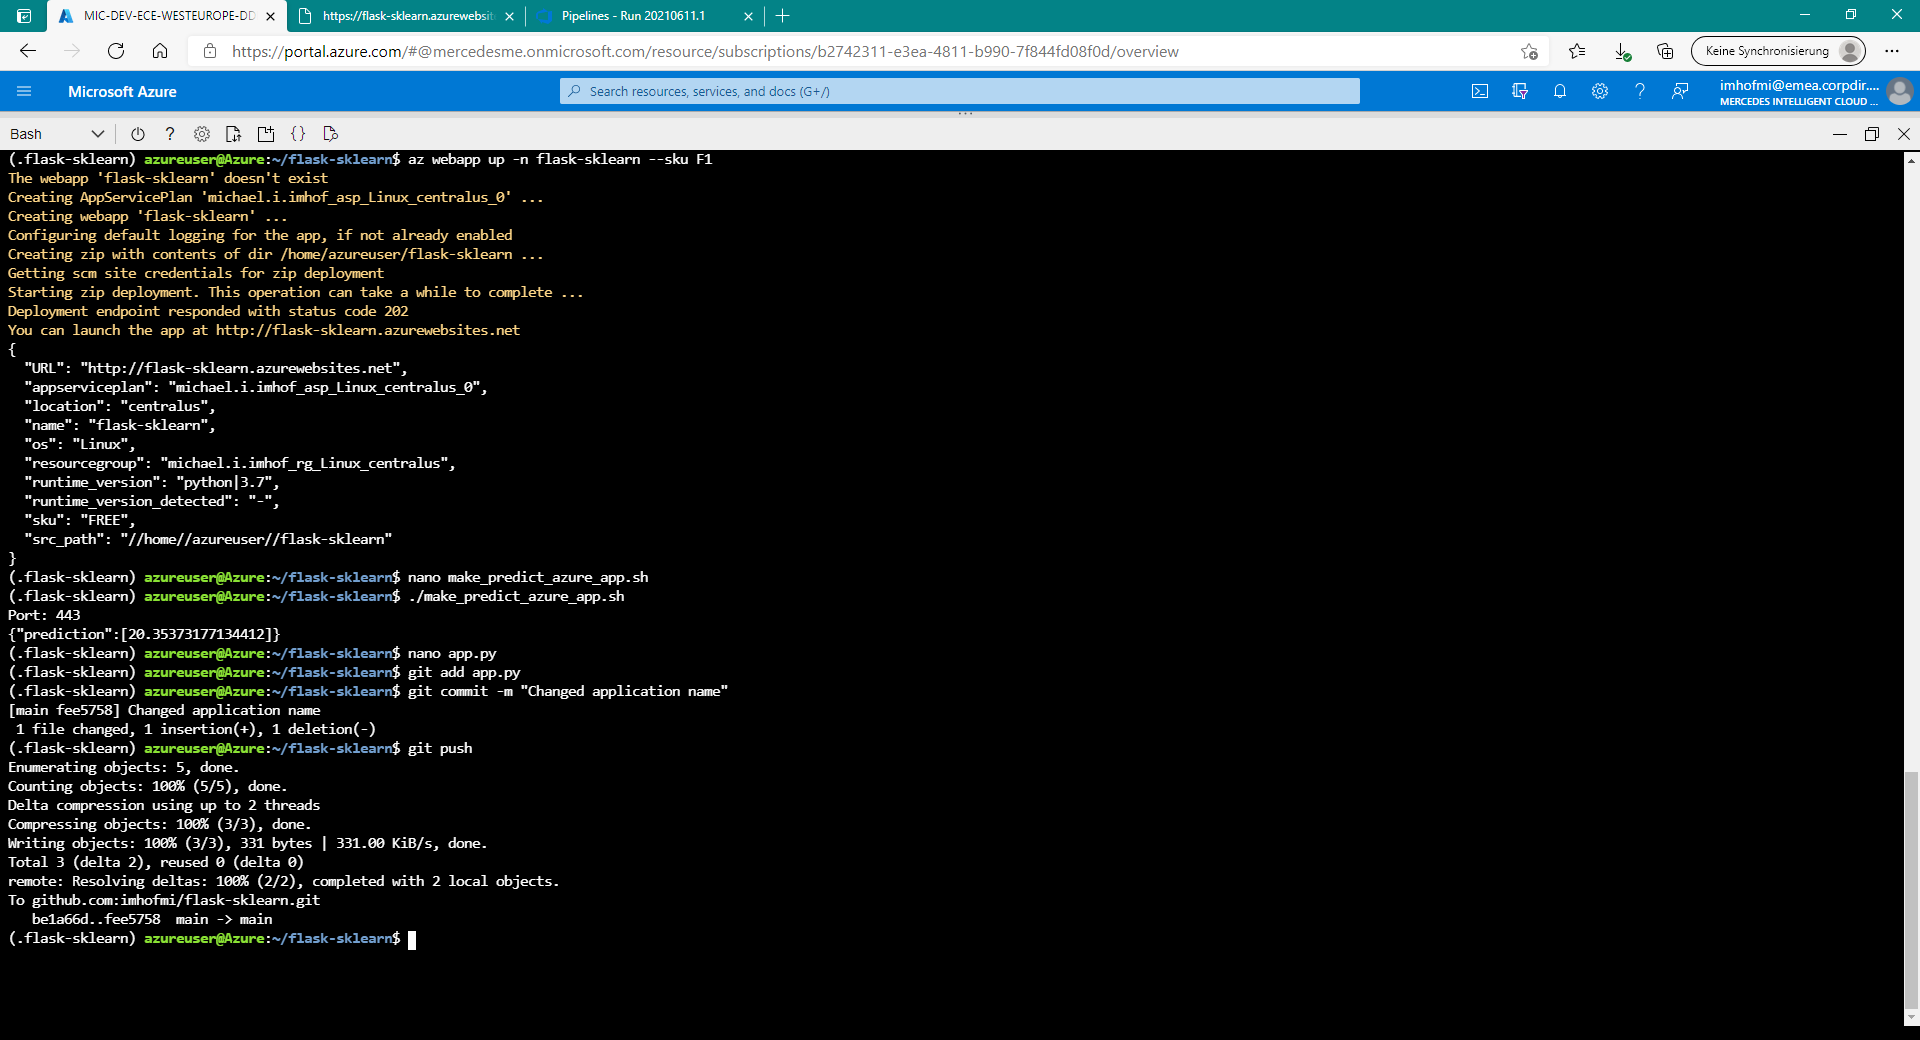Open new session icon in Cloud Shell
This screenshot has height=1040, width=1920.
pyautogui.click(x=266, y=134)
